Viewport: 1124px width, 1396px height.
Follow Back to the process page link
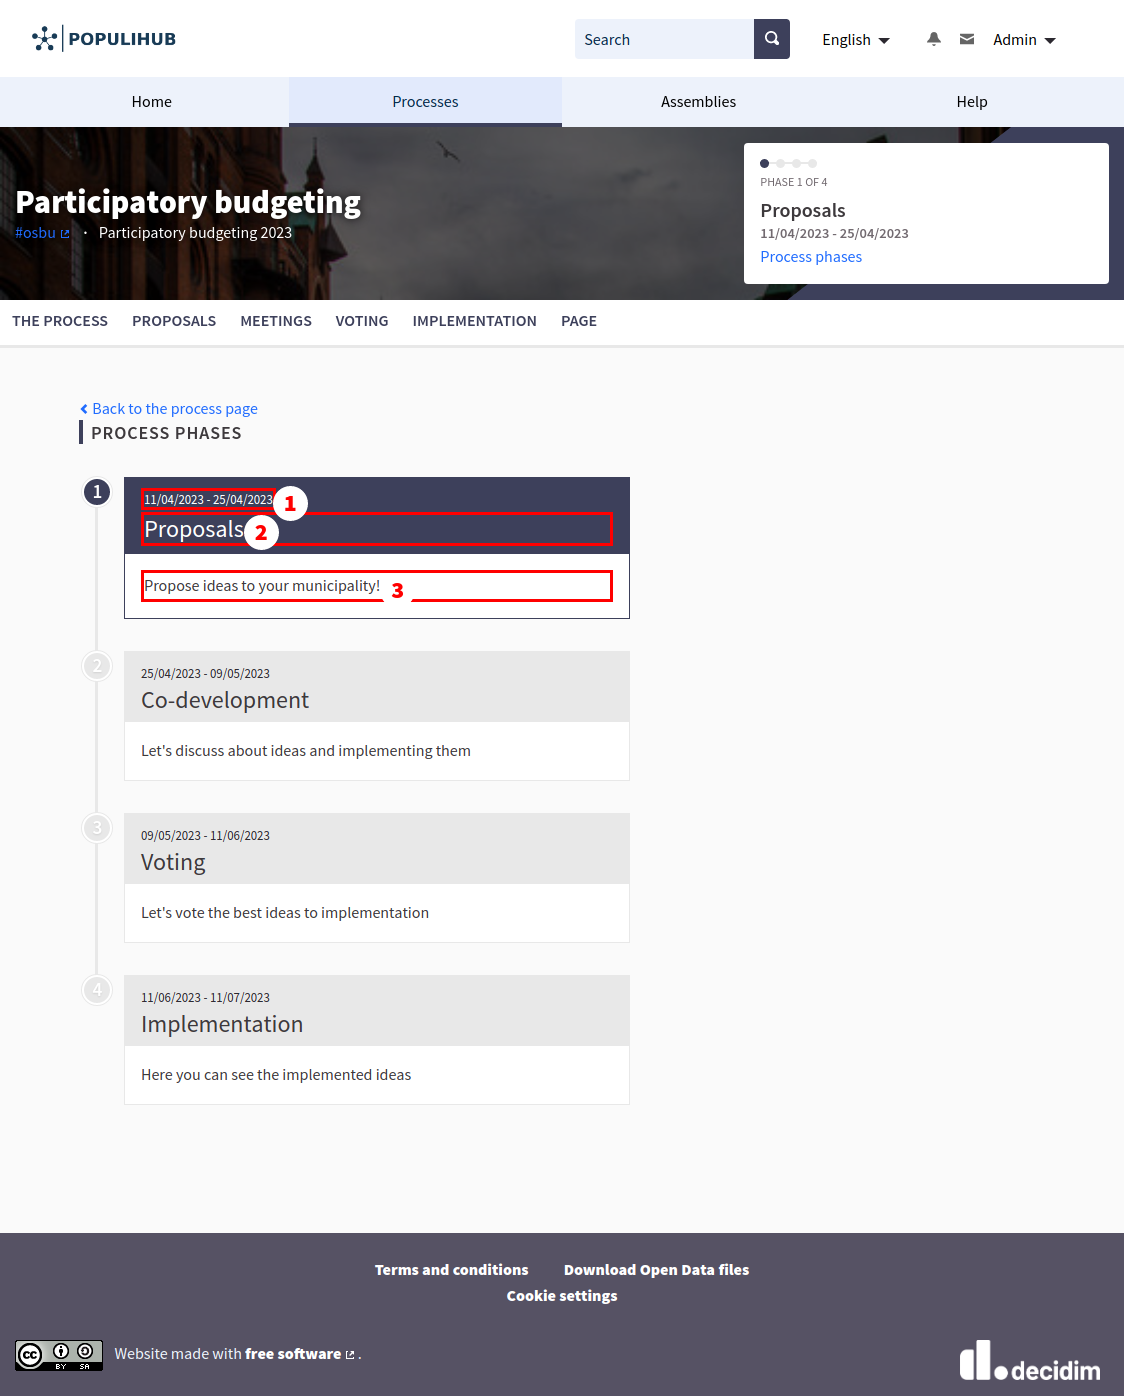174,409
